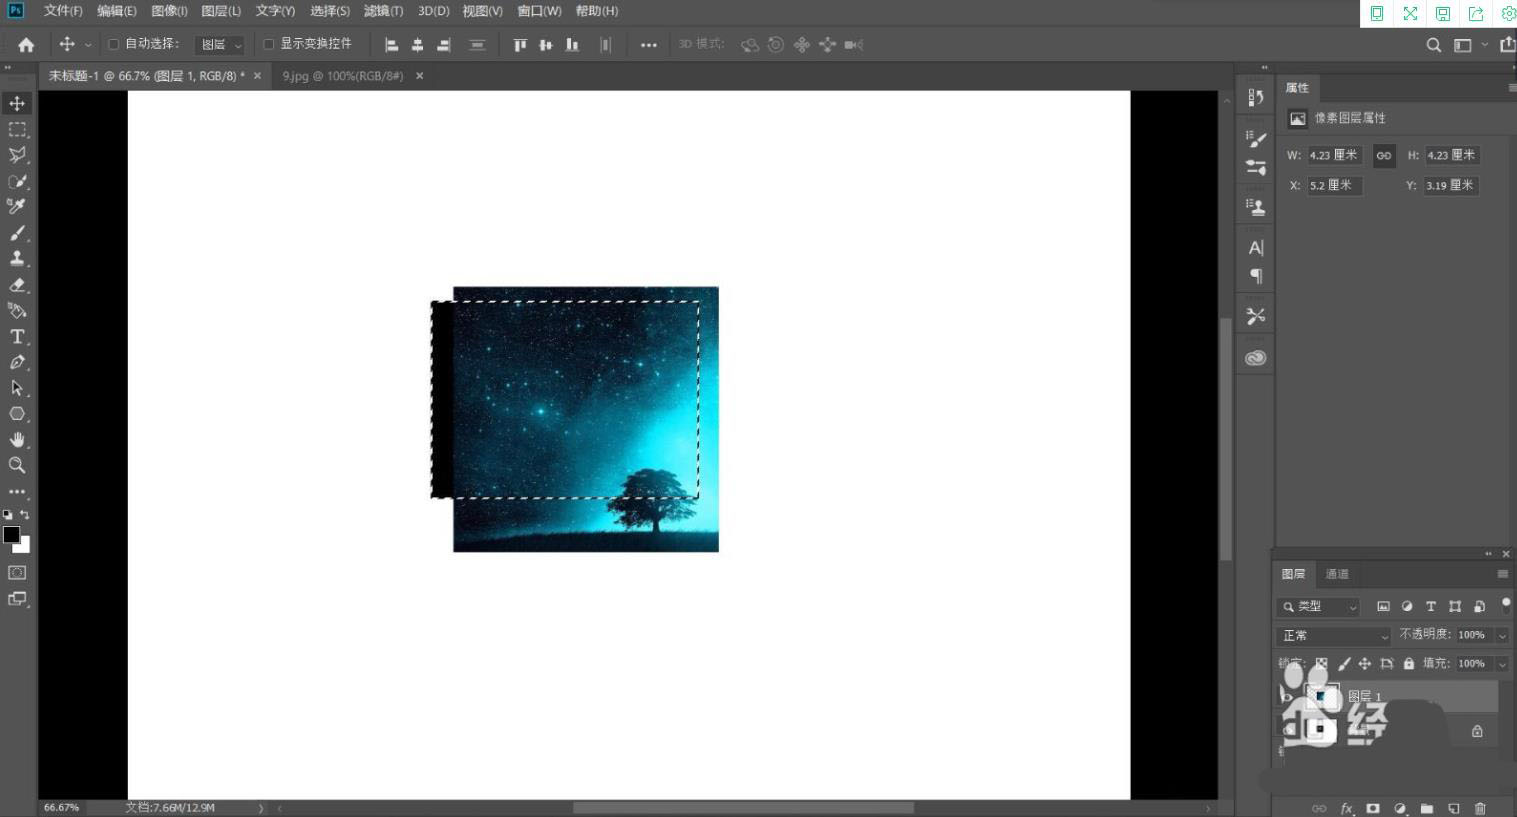Select the Zoom tool
1517x817 pixels.
[x=17, y=465]
